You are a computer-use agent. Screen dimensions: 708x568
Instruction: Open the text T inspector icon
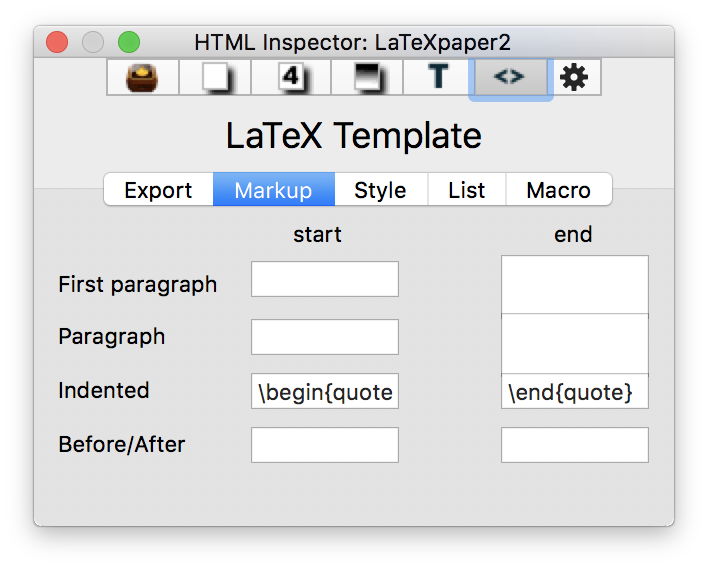[x=438, y=77]
